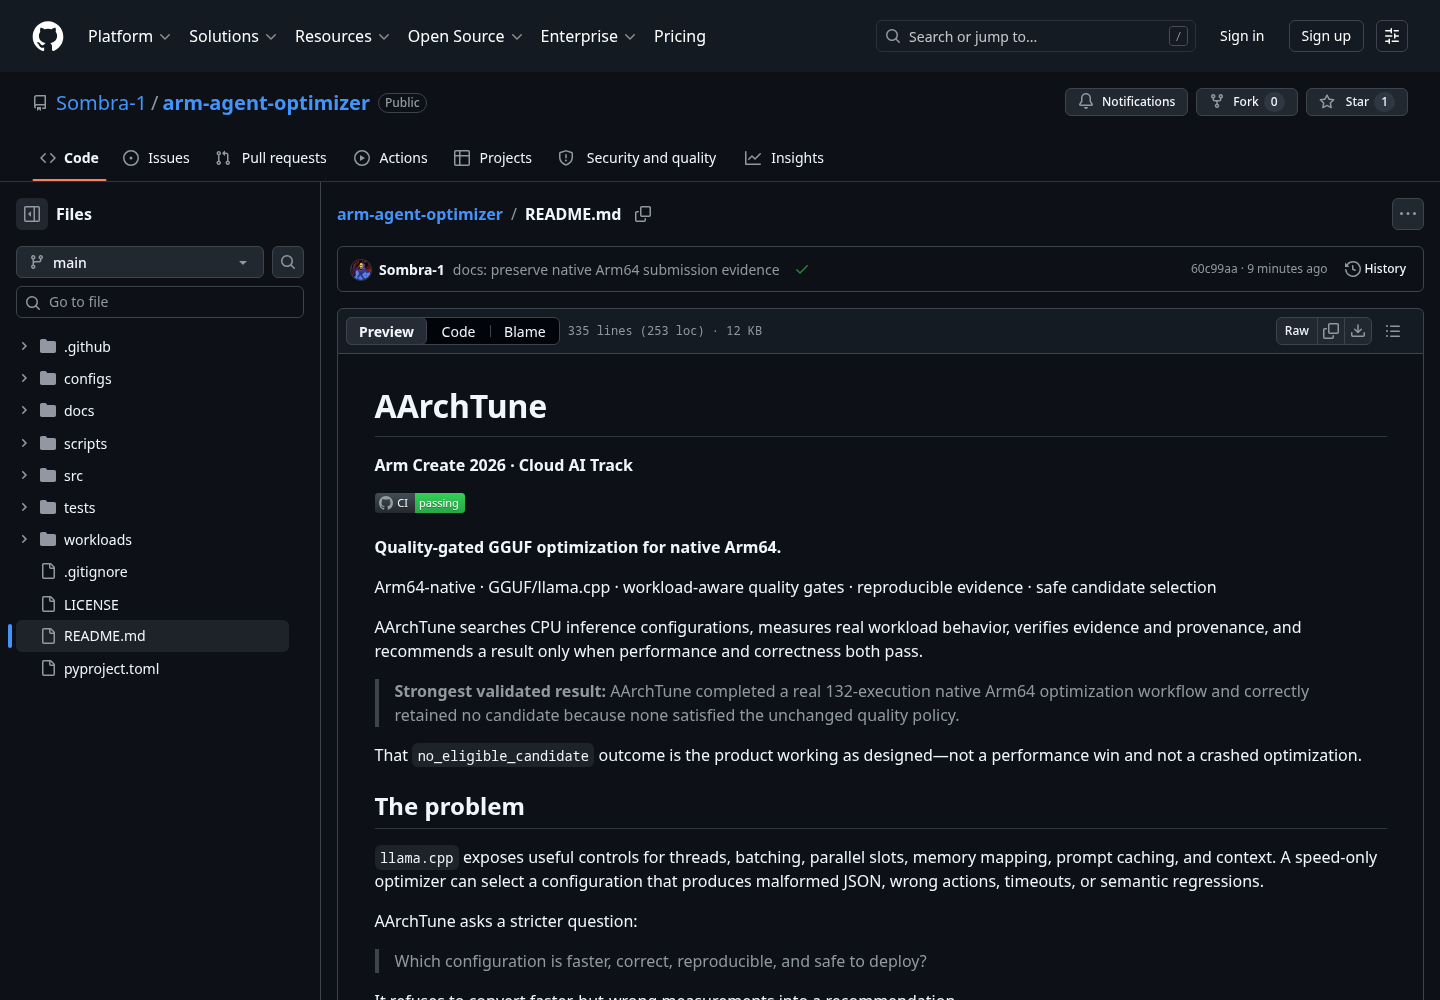The image size is (1440, 1000).
Task: Expand the scripts folder
Action: click(24, 443)
